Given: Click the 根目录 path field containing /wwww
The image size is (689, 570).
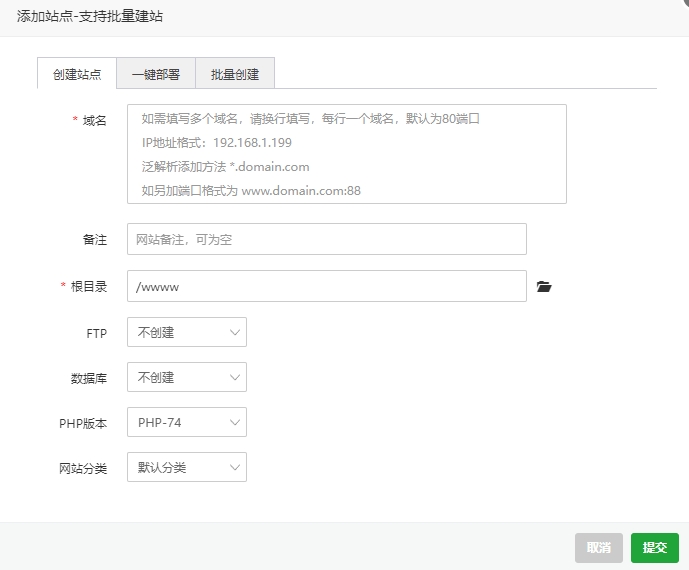Looking at the screenshot, I should click(x=326, y=286).
